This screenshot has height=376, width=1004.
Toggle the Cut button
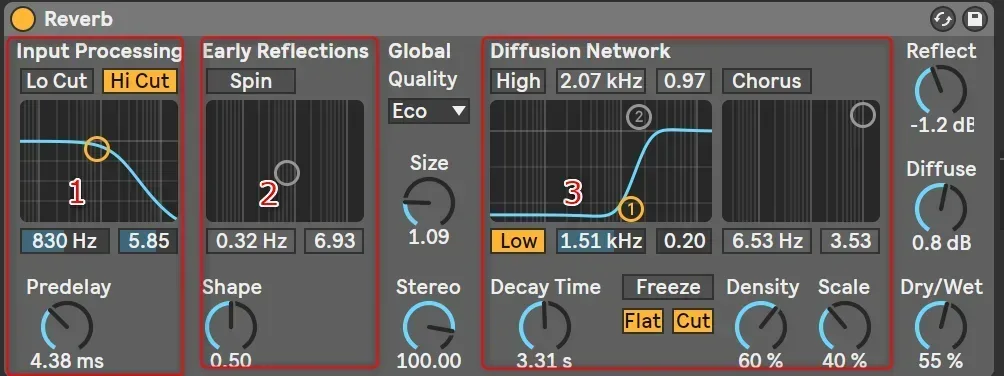[x=693, y=320]
